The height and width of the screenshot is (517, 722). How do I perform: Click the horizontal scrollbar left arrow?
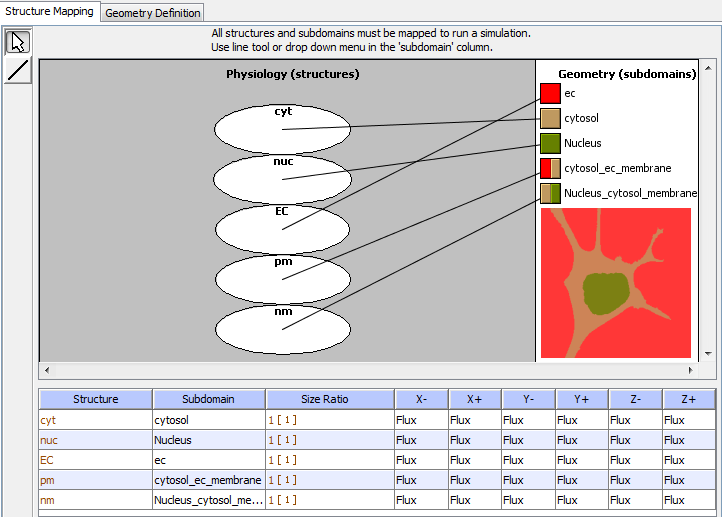click(x=47, y=370)
